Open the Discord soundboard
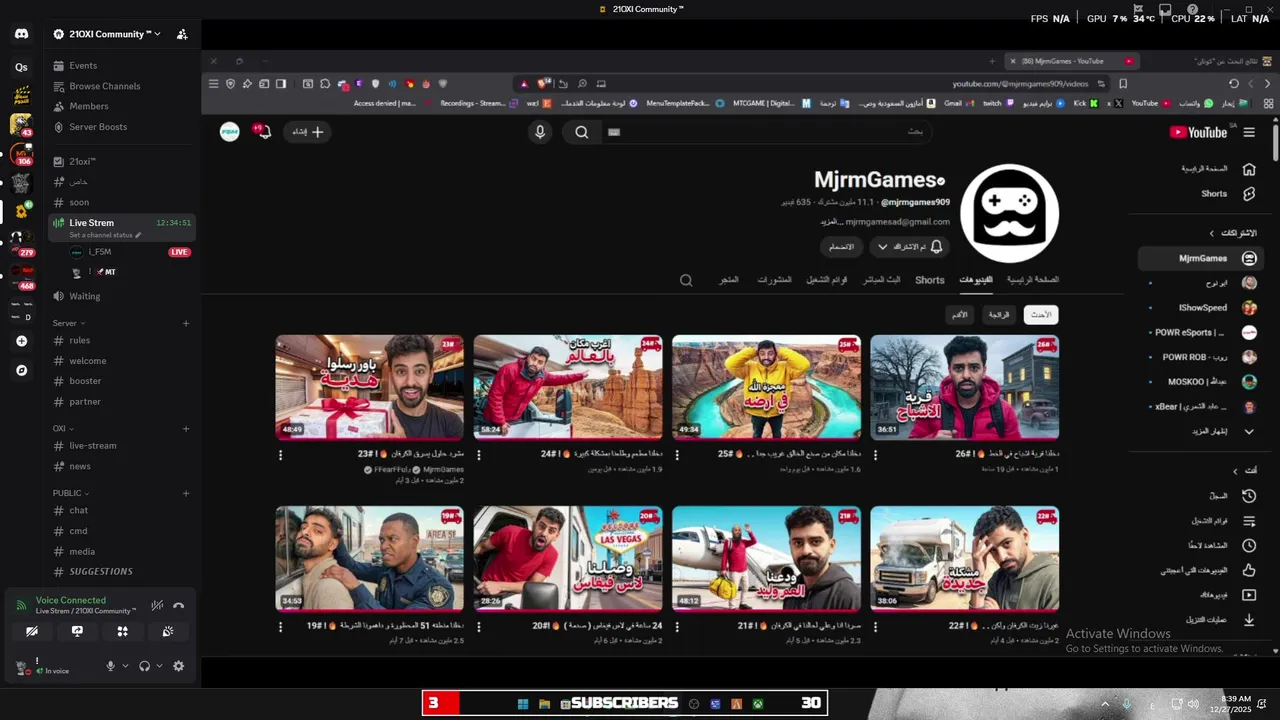This screenshot has height=720, width=1280. tap(168, 631)
